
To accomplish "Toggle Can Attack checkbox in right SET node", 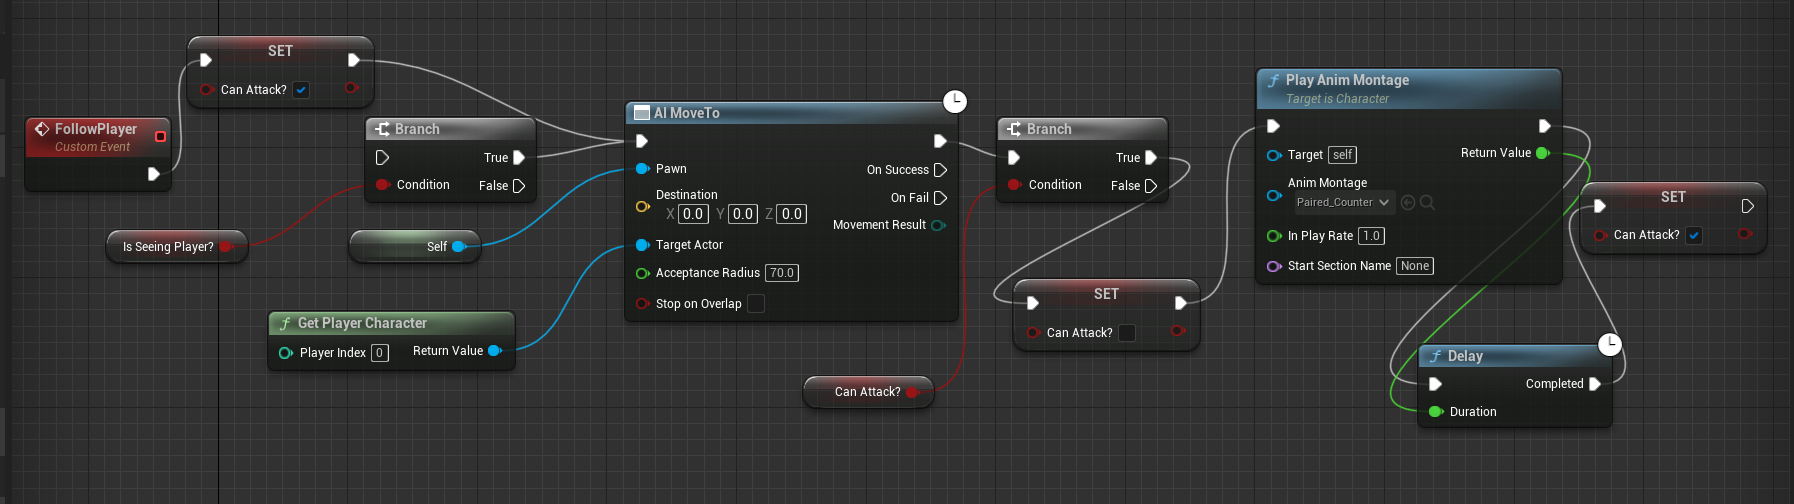I will coord(1694,235).
